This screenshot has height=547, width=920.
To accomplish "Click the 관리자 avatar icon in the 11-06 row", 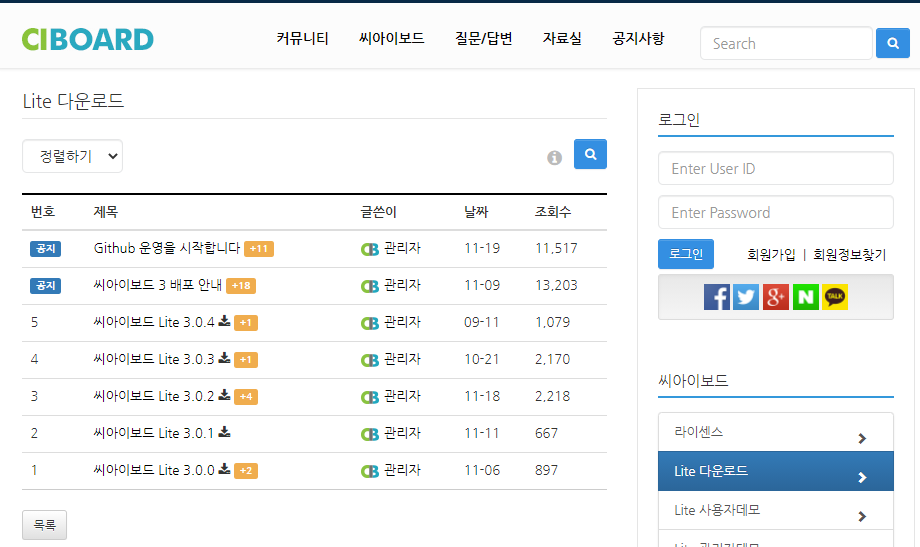I will tap(370, 471).
